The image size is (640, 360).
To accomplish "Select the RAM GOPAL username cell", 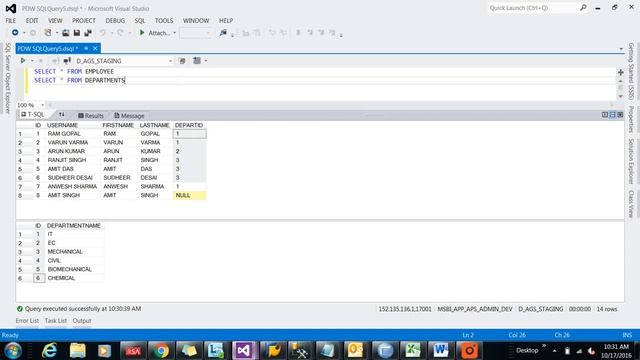I will pos(72,134).
